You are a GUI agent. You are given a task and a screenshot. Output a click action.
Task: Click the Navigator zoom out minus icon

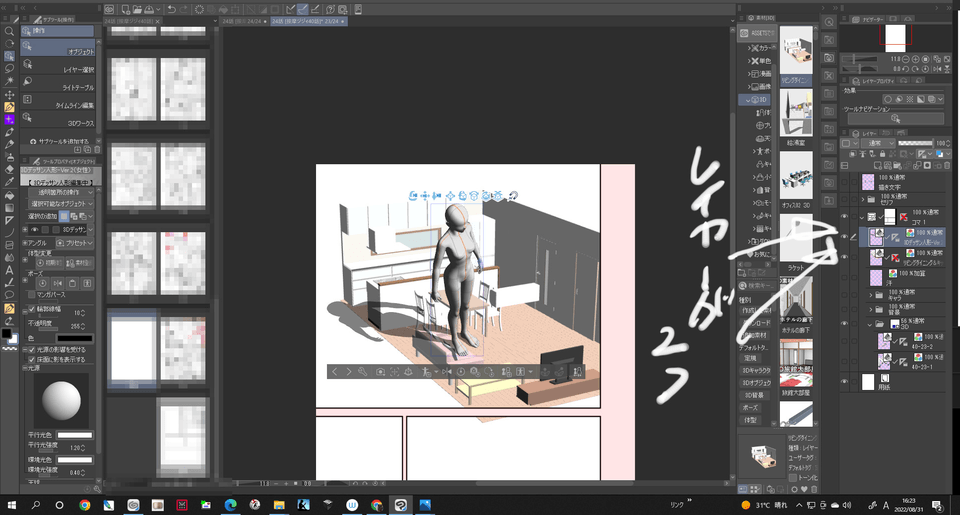pyautogui.click(x=906, y=59)
